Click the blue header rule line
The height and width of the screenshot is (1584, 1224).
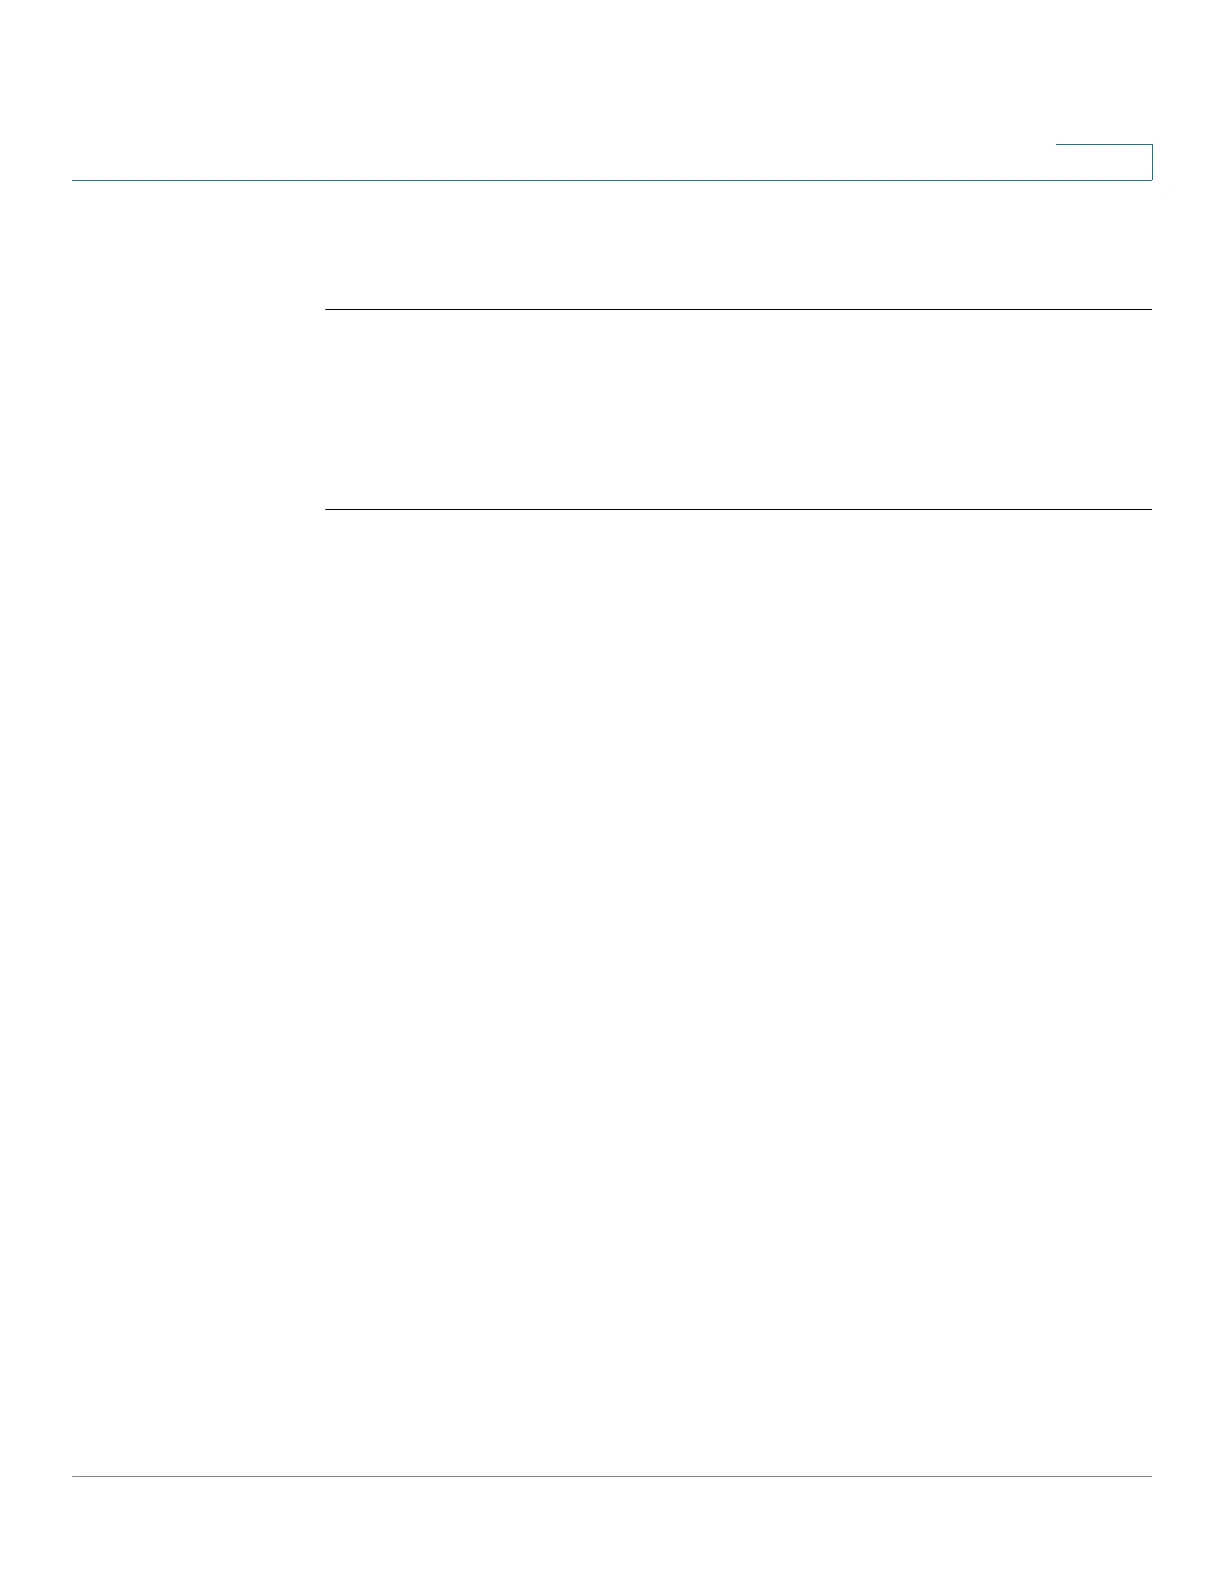tap(612, 180)
